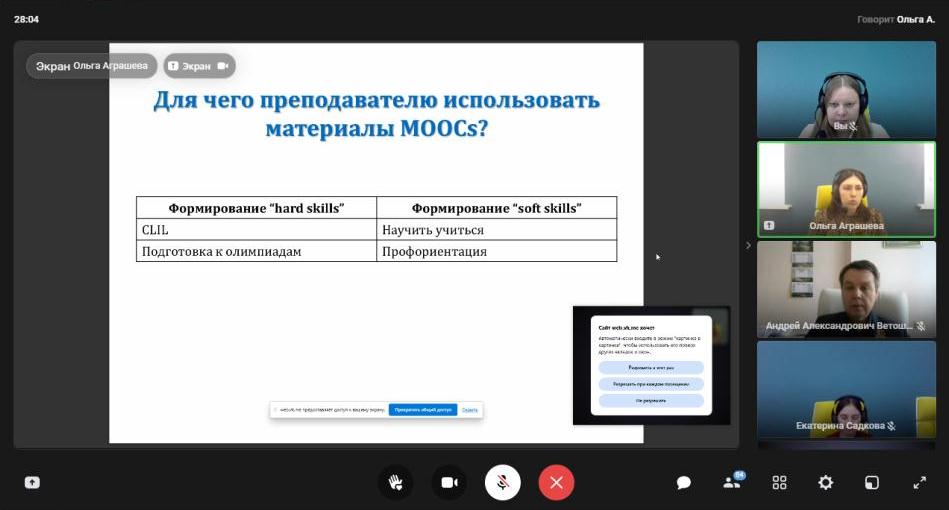
Task: Switch to grid view layout
Action: (779, 482)
